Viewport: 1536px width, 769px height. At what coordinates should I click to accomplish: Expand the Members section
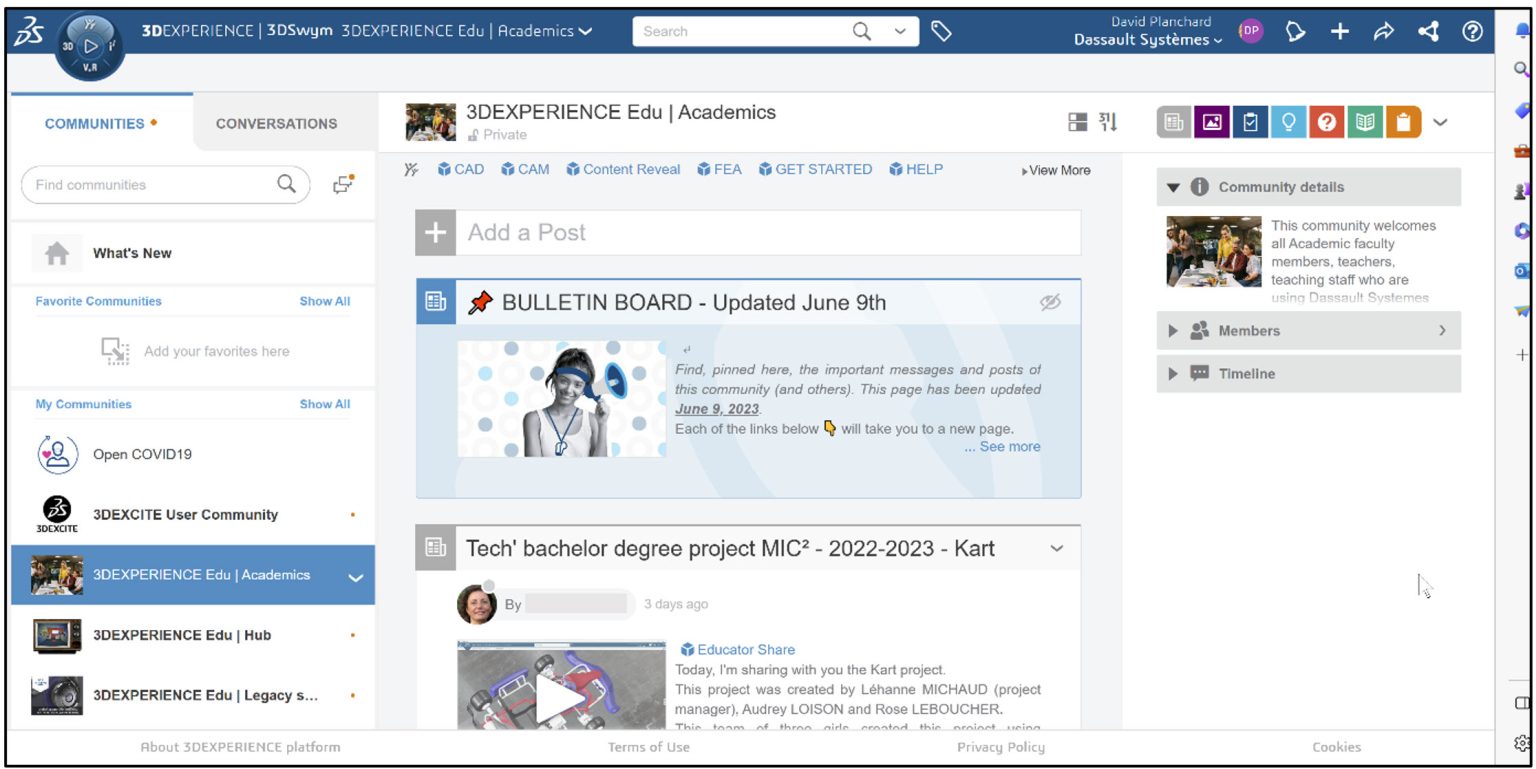pos(1308,330)
